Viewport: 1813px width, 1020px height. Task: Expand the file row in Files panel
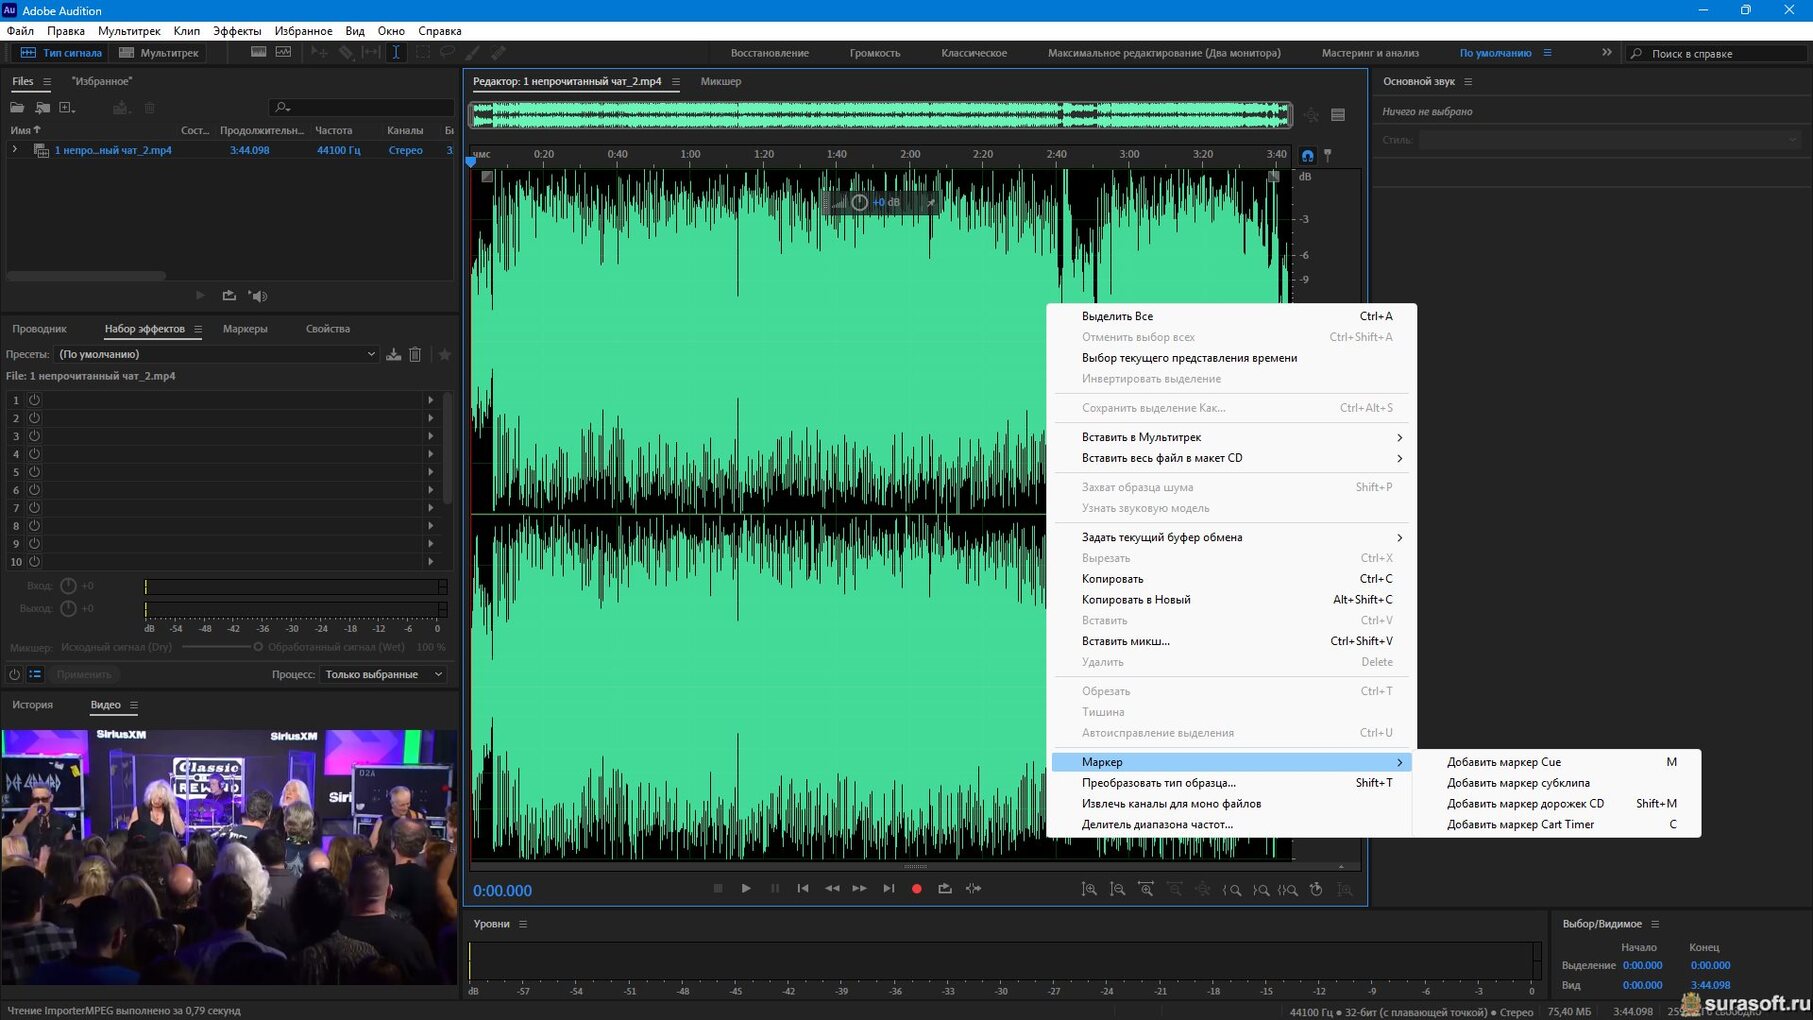tap(14, 150)
